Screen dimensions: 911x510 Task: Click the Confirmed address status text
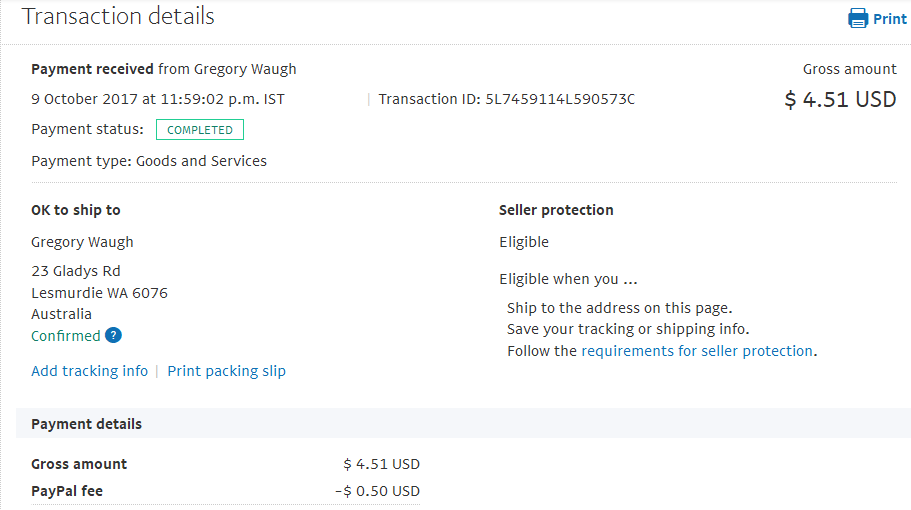66,336
